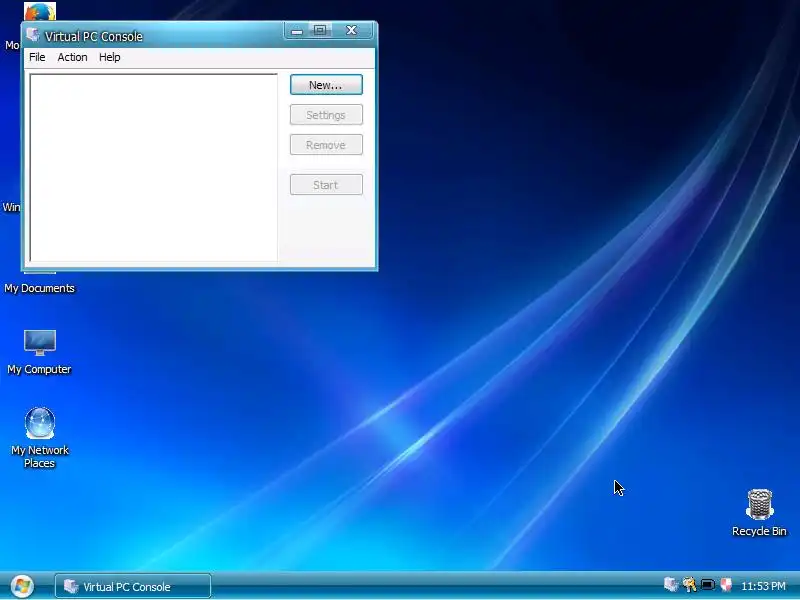Click the Virtual PC Console title bar icon

point(33,35)
